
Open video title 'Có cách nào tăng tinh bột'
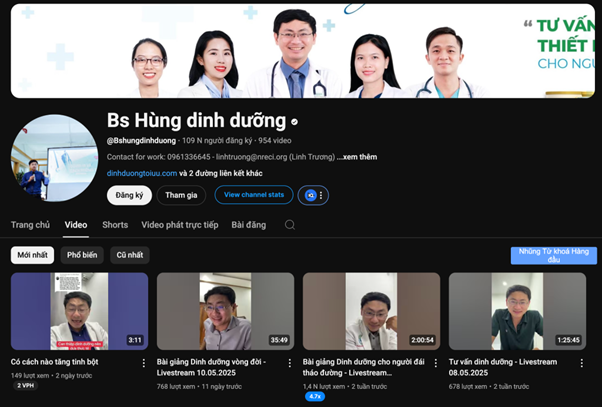55,362
